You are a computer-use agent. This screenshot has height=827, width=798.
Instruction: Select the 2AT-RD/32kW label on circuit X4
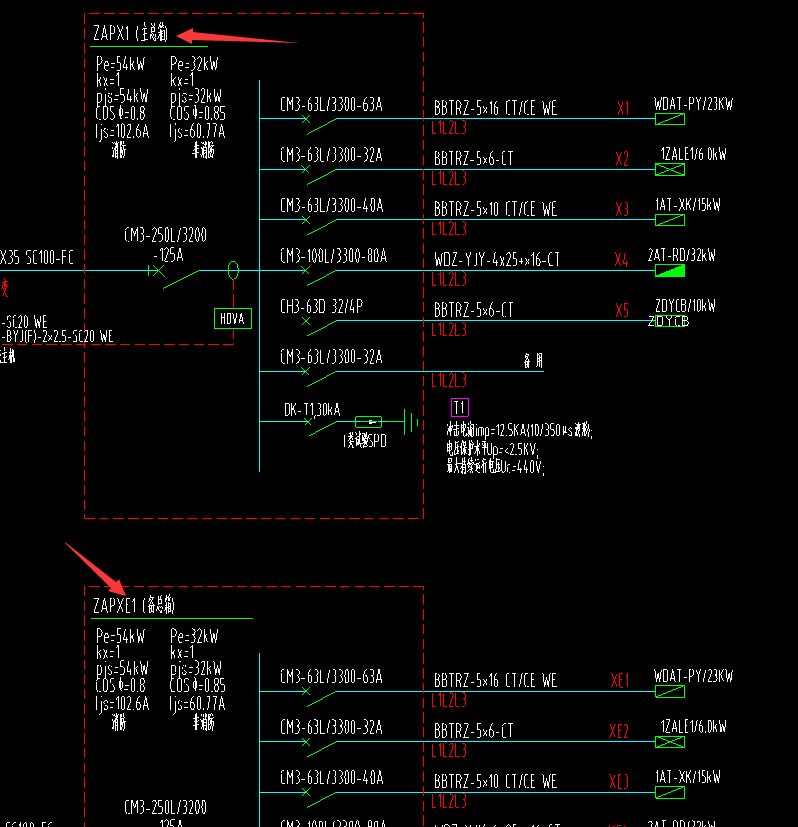682,255
